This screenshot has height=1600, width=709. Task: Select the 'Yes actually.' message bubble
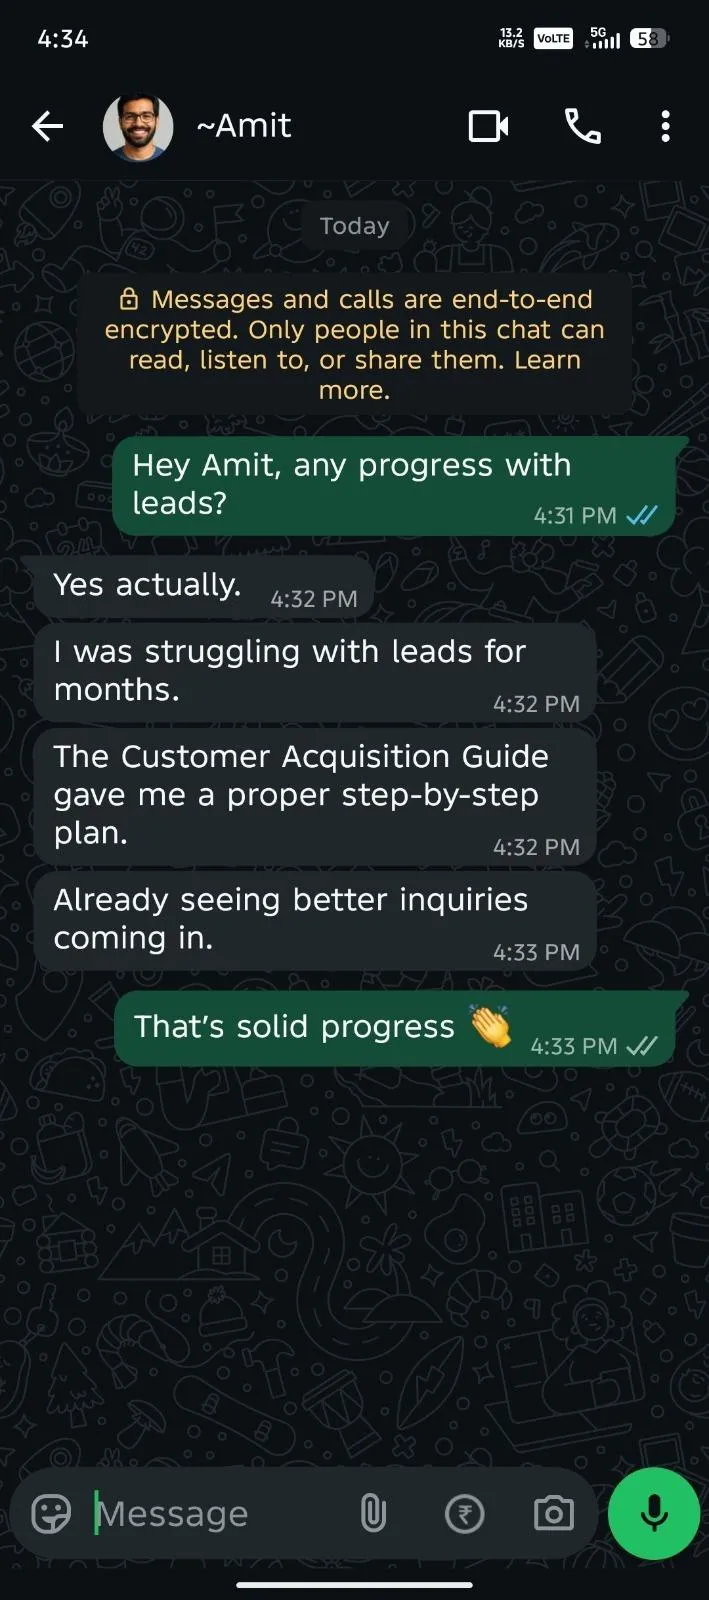coord(204,587)
